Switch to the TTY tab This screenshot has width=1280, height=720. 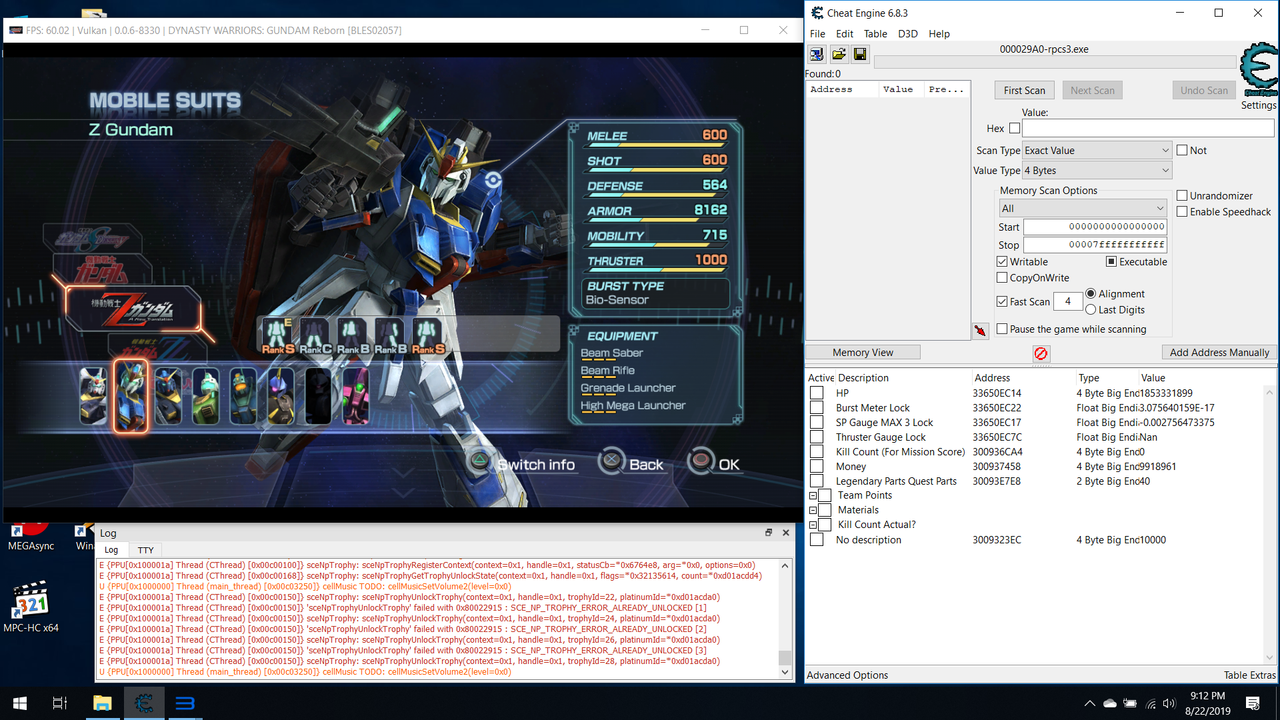pyautogui.click(x=145, y=549)
